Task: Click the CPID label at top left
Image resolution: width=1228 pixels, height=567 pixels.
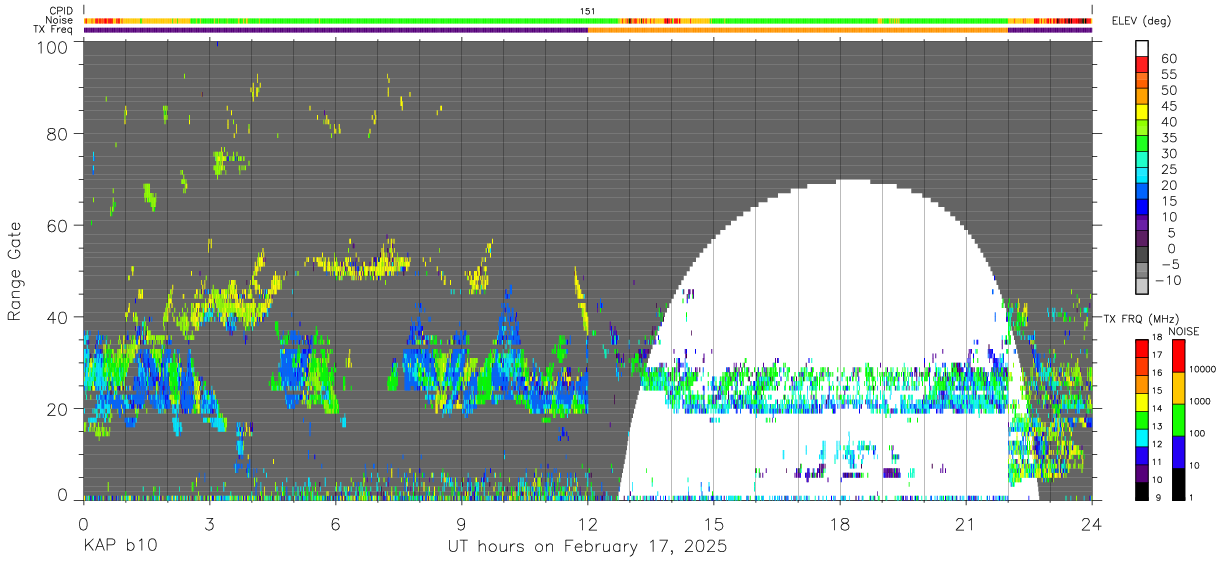Action: [x=60, y=11]
